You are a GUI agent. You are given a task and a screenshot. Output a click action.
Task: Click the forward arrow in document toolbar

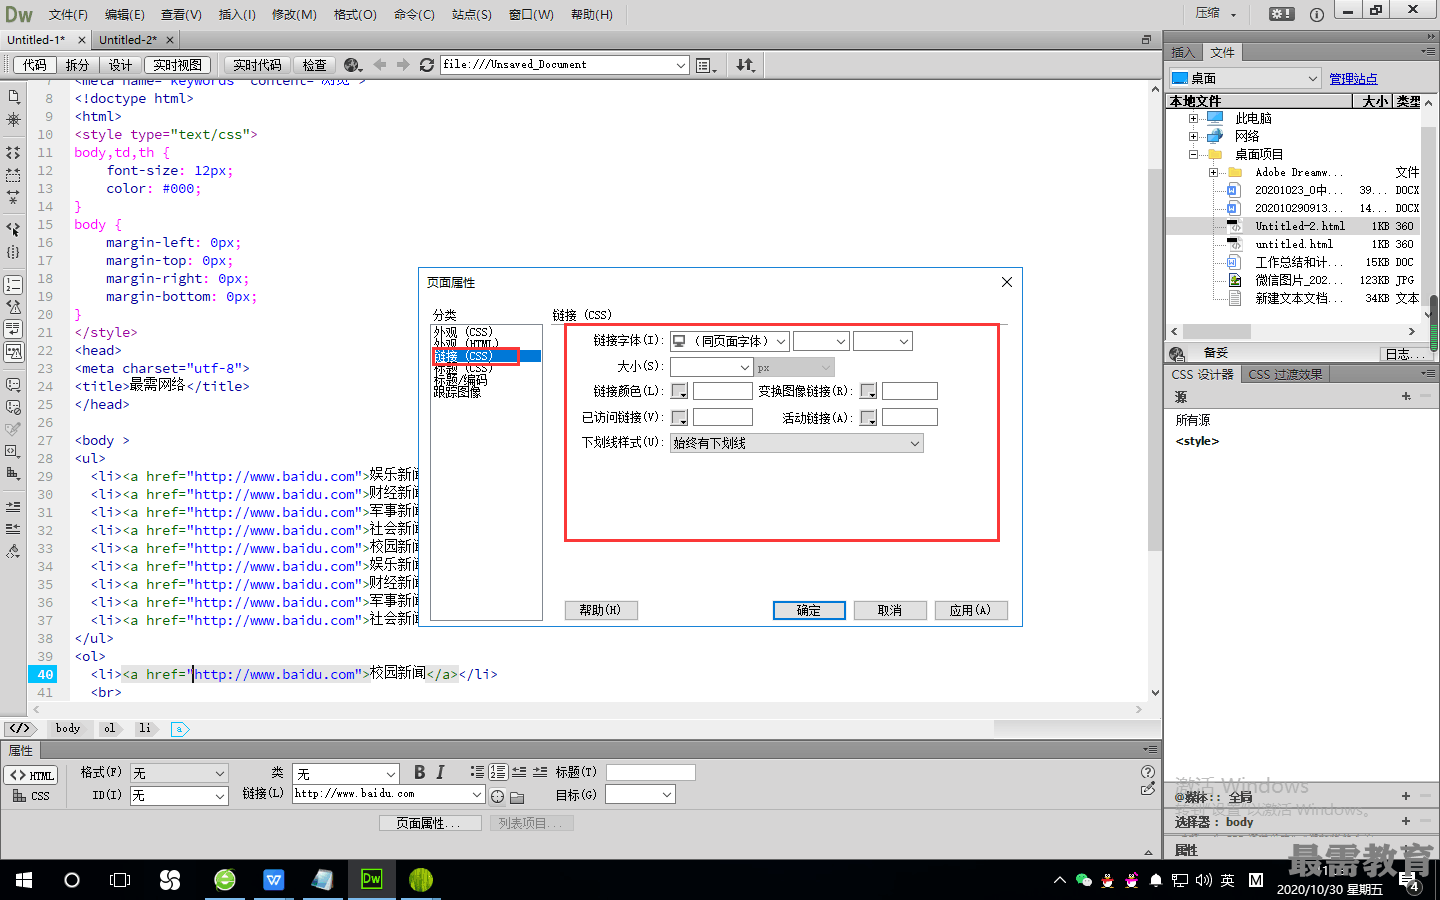[403, 65]
